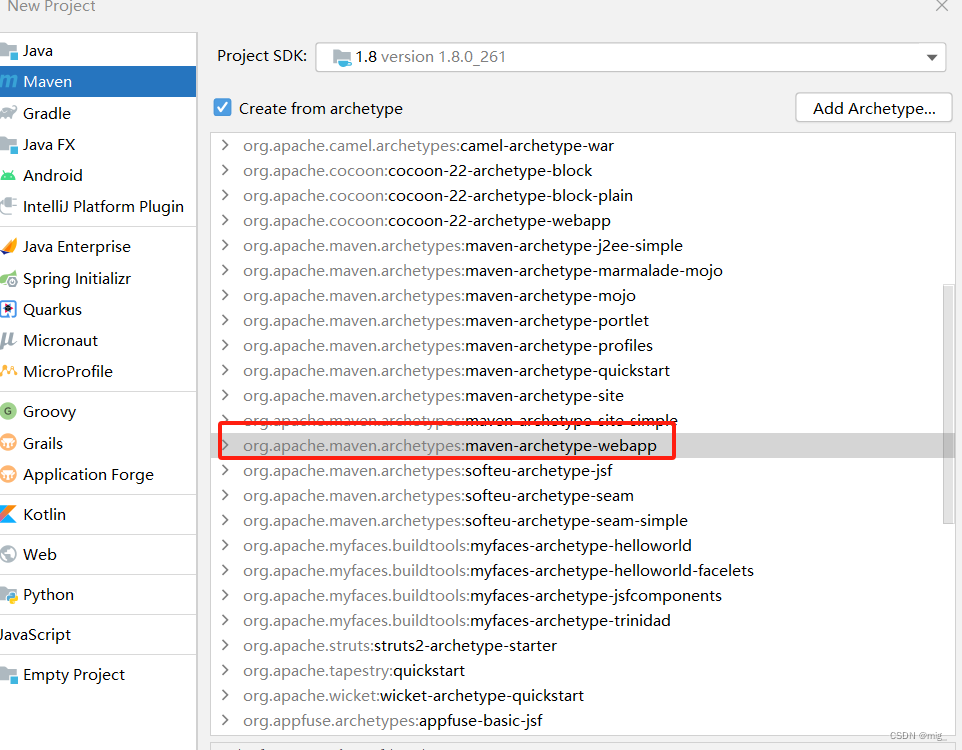The image size is (962, 750).
Task: Click the Java FX folder icon
Action: coord(8,145)
